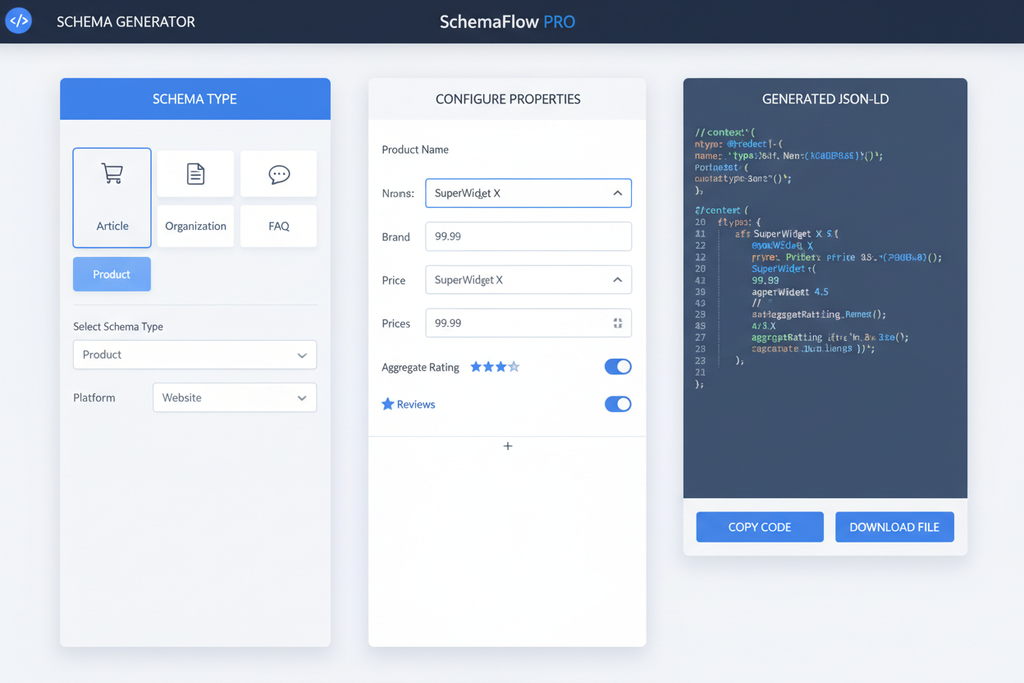Screen dimensions: 1024x683
Task: Click the DOWNLOAD FILE button
Action: tap(894, 527)
